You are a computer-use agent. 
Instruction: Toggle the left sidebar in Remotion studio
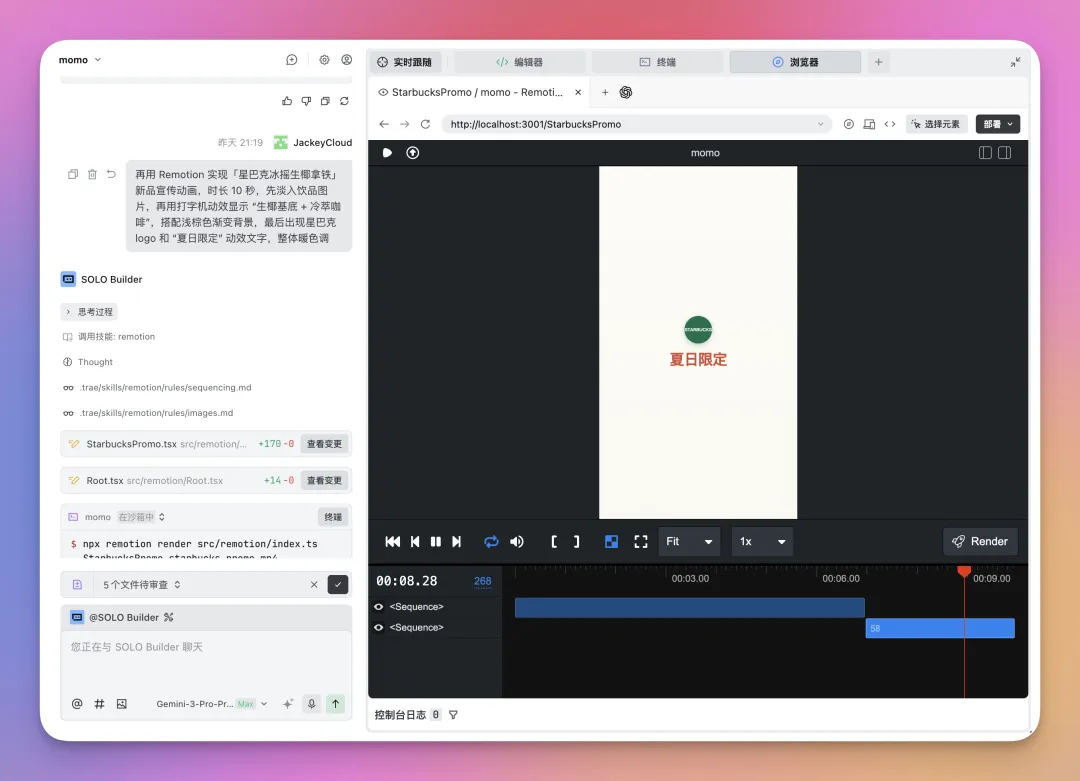pyautogui.click(x=985, y=153)
